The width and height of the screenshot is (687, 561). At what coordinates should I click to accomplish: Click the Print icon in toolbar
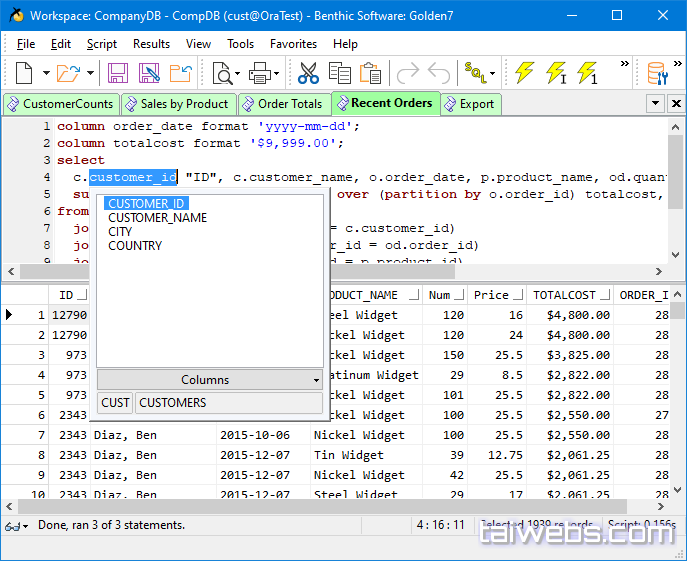click(261, 73)
